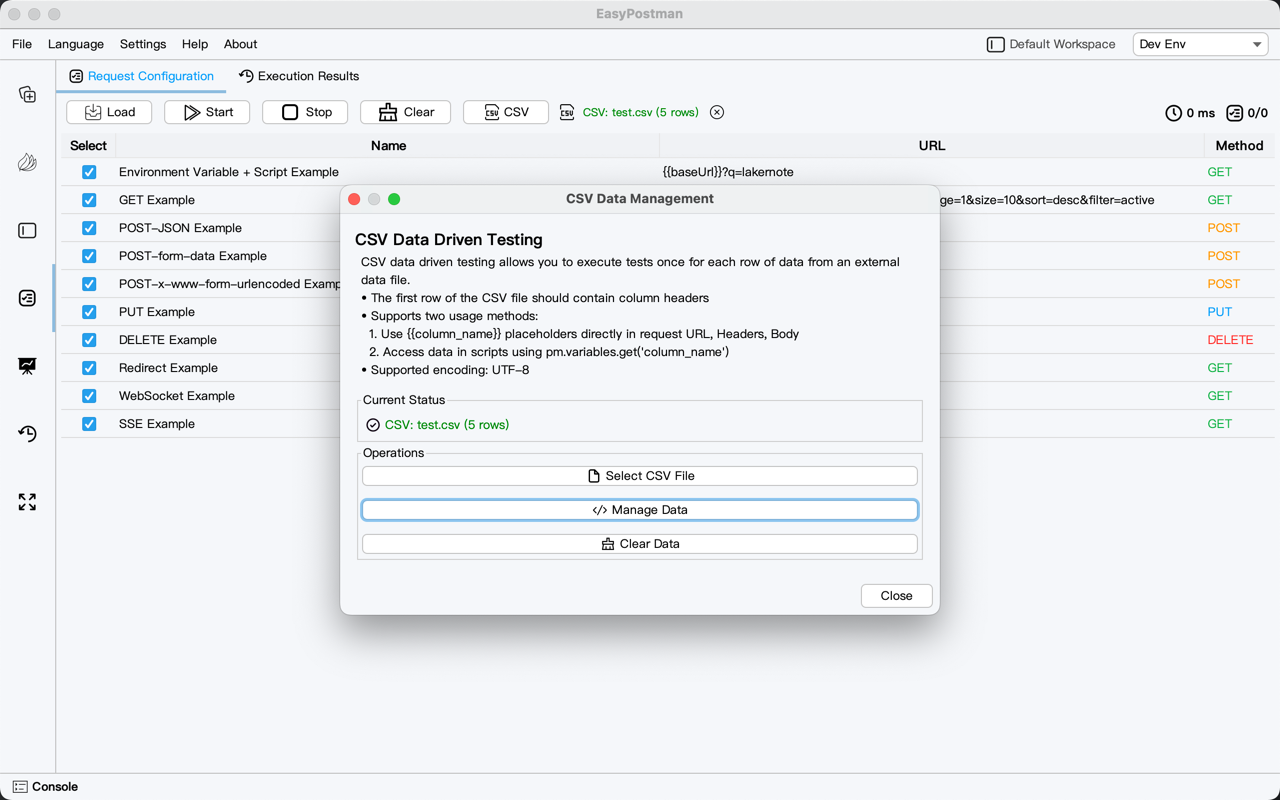
Task: Click the Load toolbar button
Action: (109, 112)
